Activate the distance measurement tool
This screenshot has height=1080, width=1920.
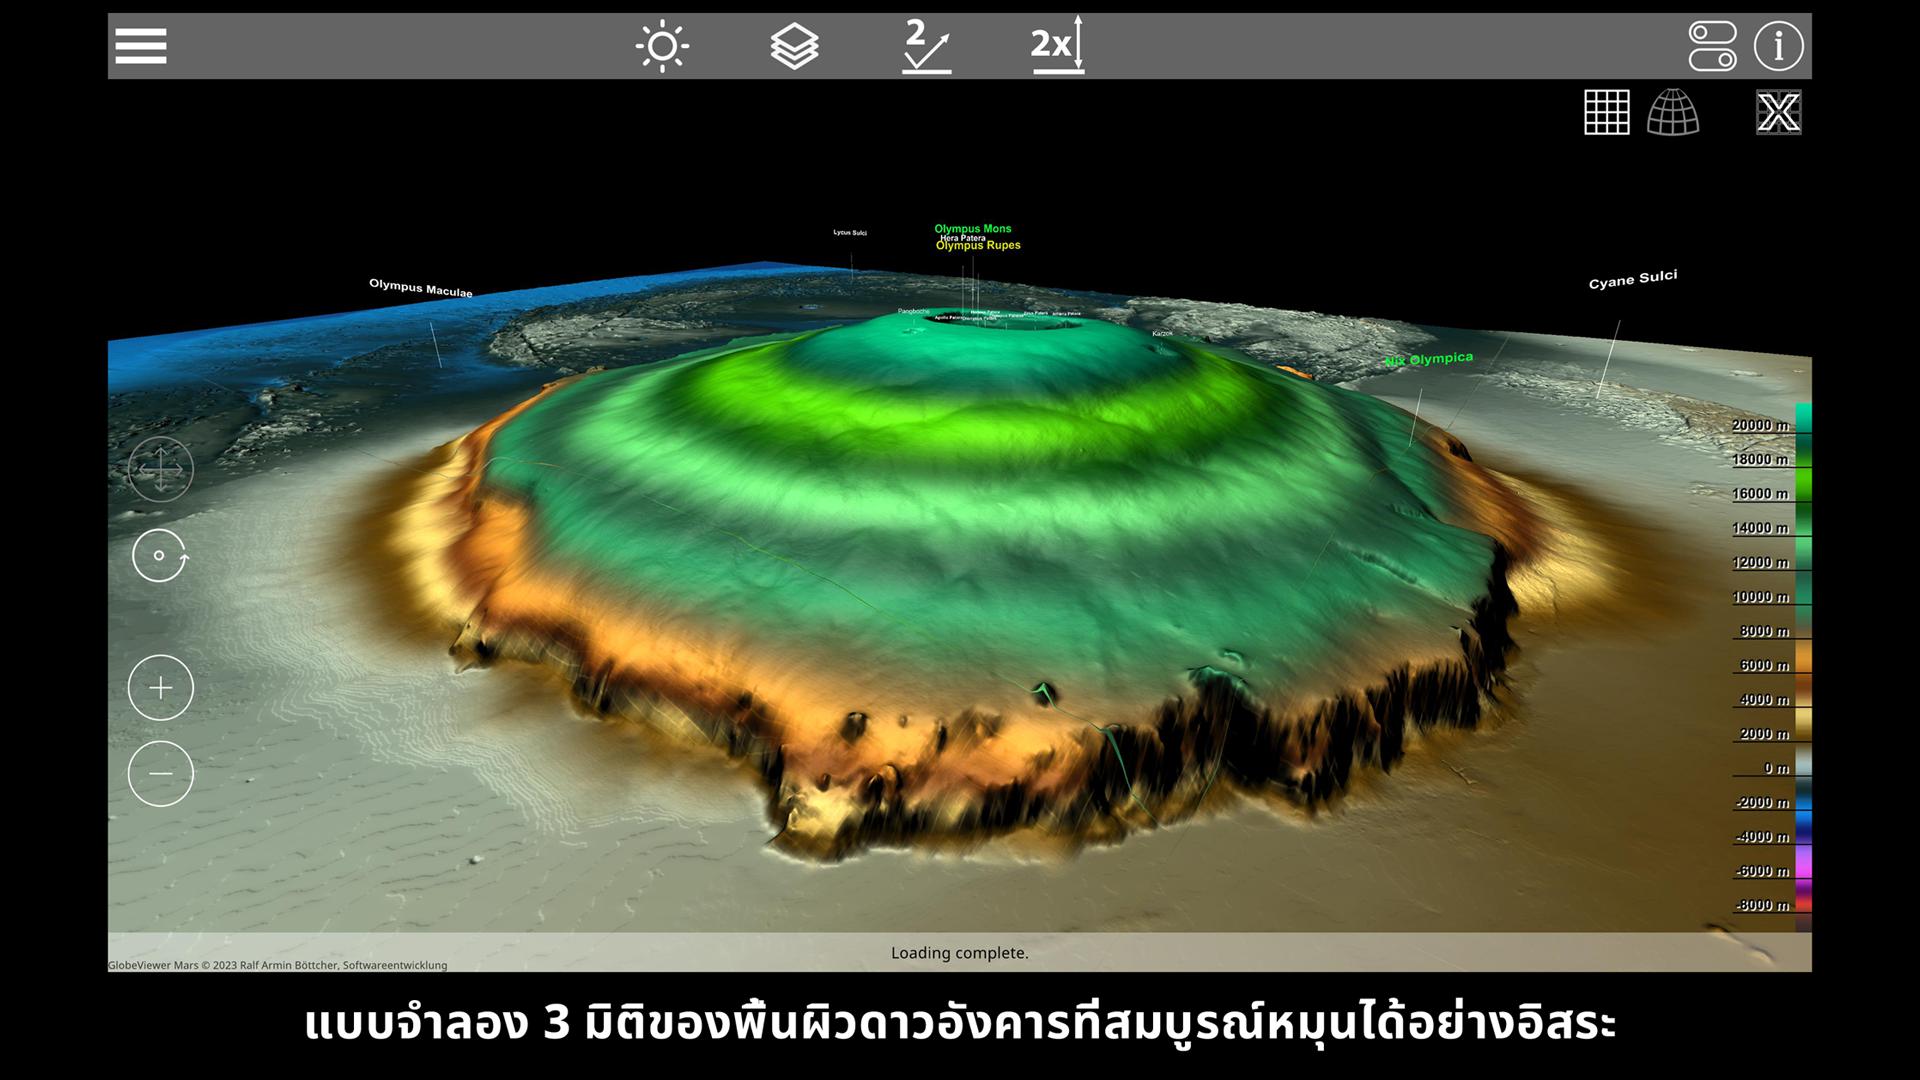(x=926, y=46)
